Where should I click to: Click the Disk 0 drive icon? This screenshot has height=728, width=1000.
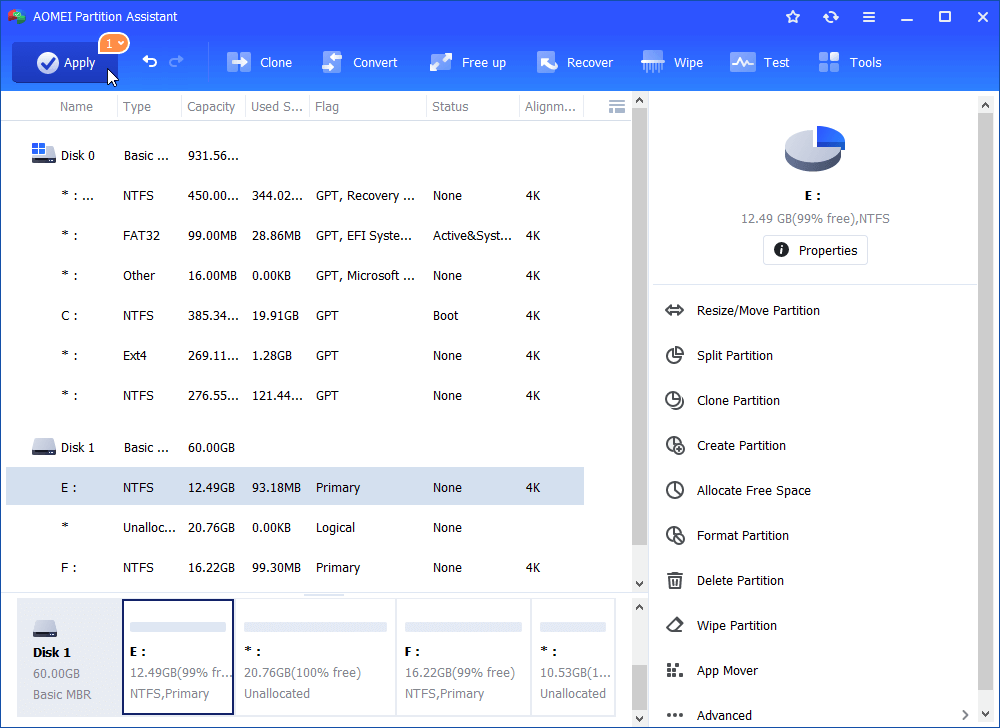click(x=43, y=153)
